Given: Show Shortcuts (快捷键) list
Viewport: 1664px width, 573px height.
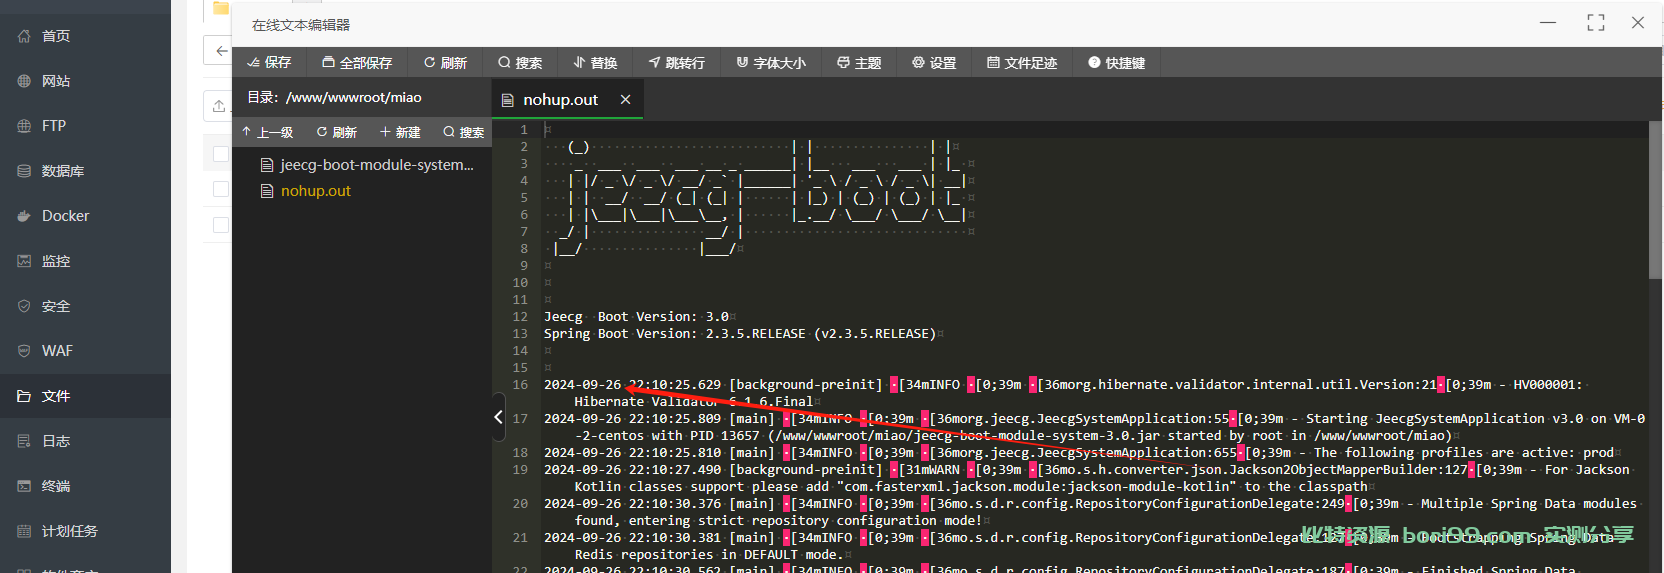Looking at the screenshot, I should click(1117, 62).
